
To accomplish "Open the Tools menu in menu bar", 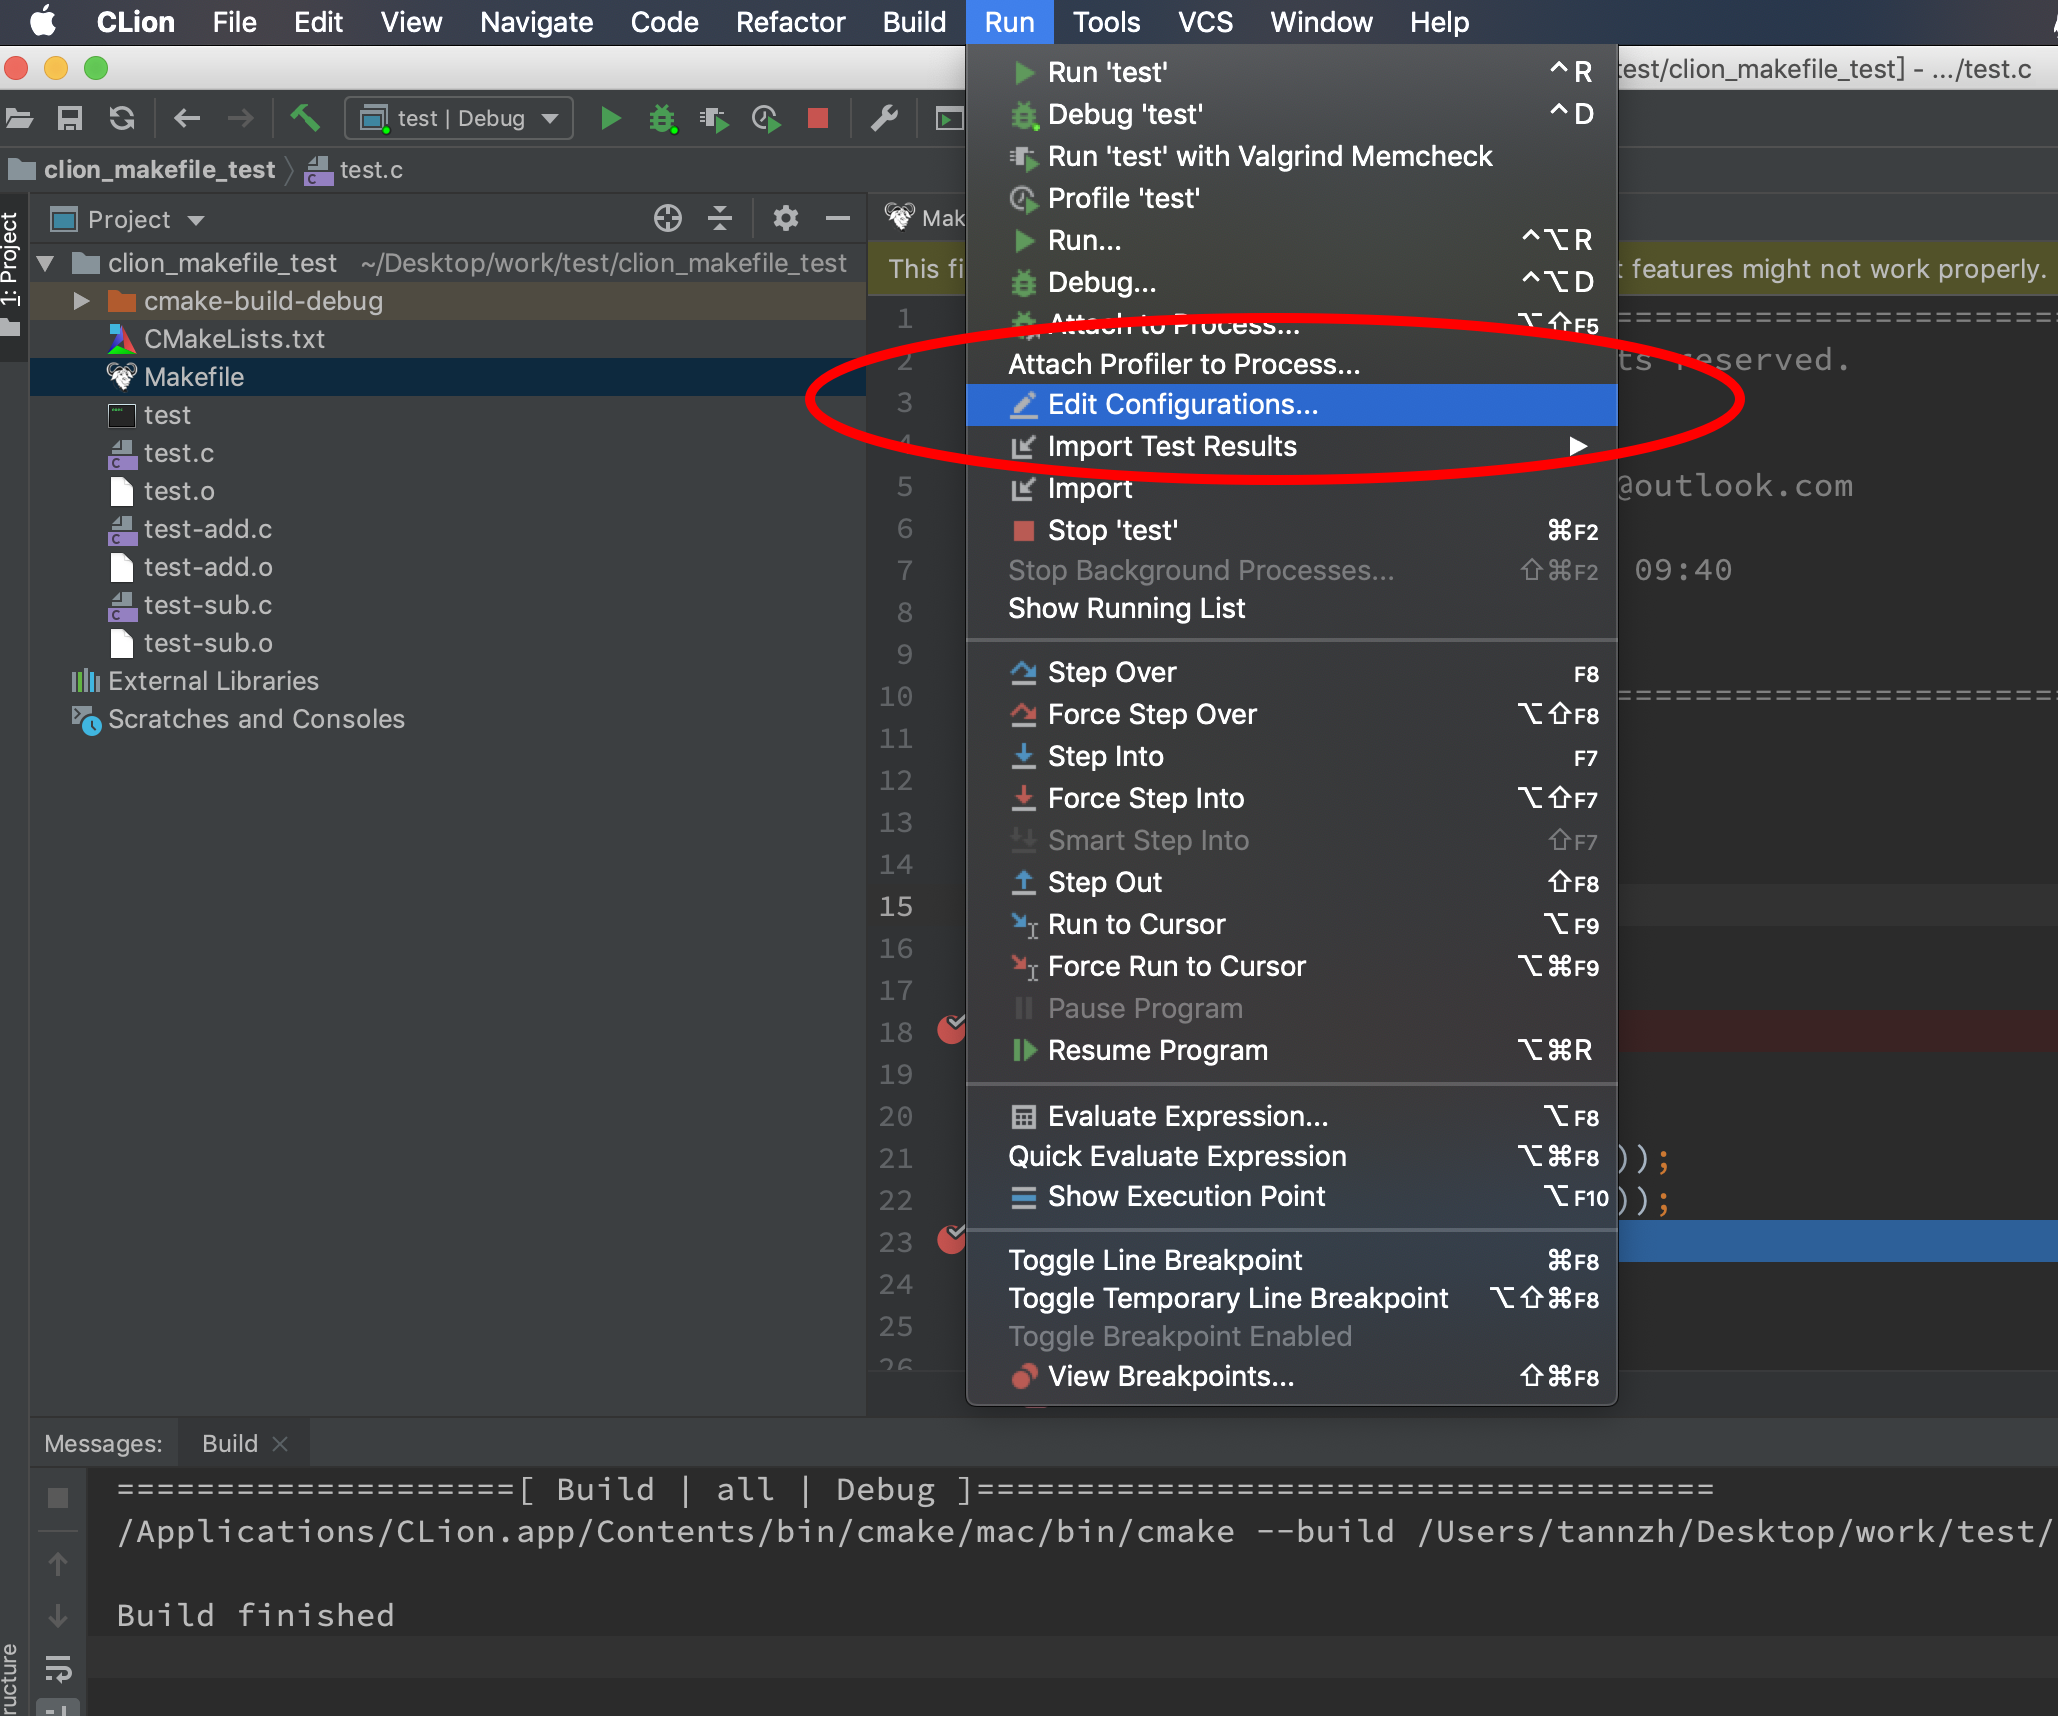I will (1105, 22).
